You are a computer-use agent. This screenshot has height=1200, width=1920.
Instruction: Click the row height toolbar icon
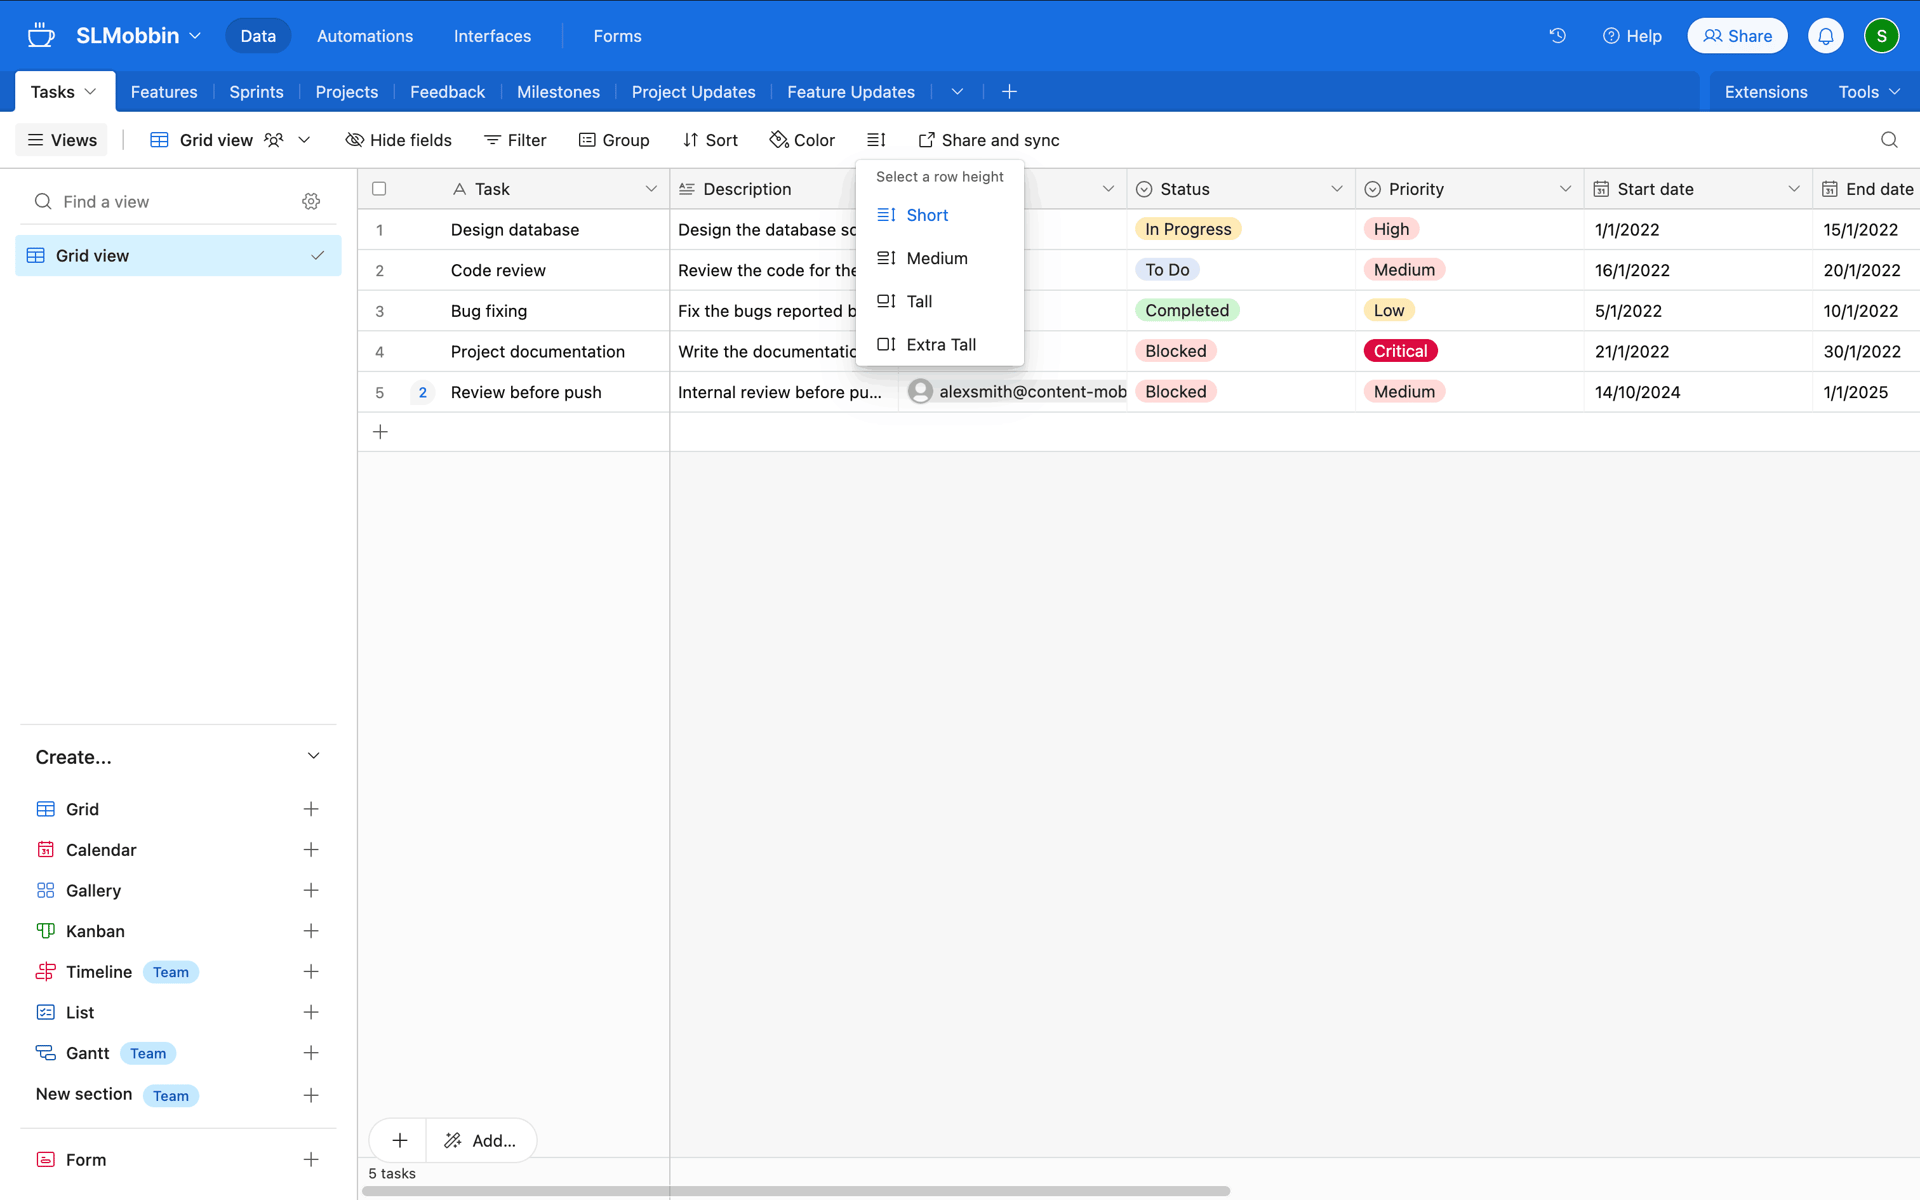(876, 140)
